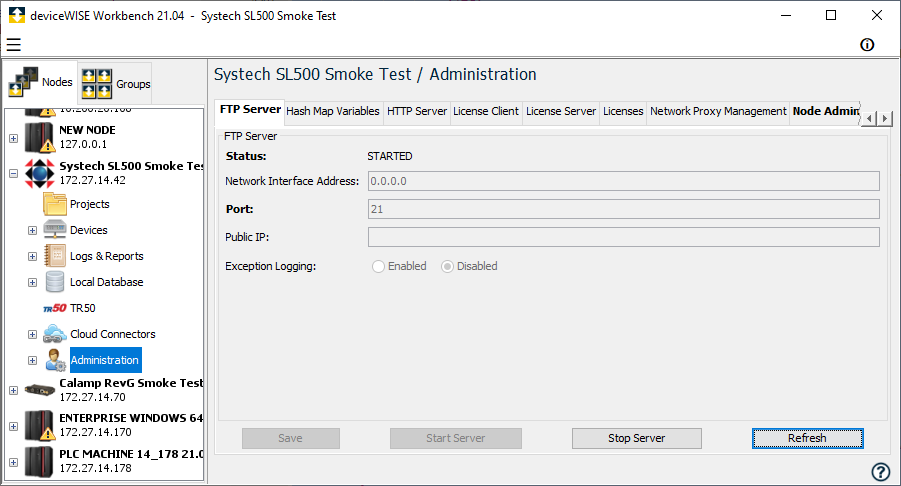This screenshot has height=486, width=901.
Task: Expand the ENTERPRISE WINDOWS 64 node
Action: pyautogui.click(x=14, y=426)
